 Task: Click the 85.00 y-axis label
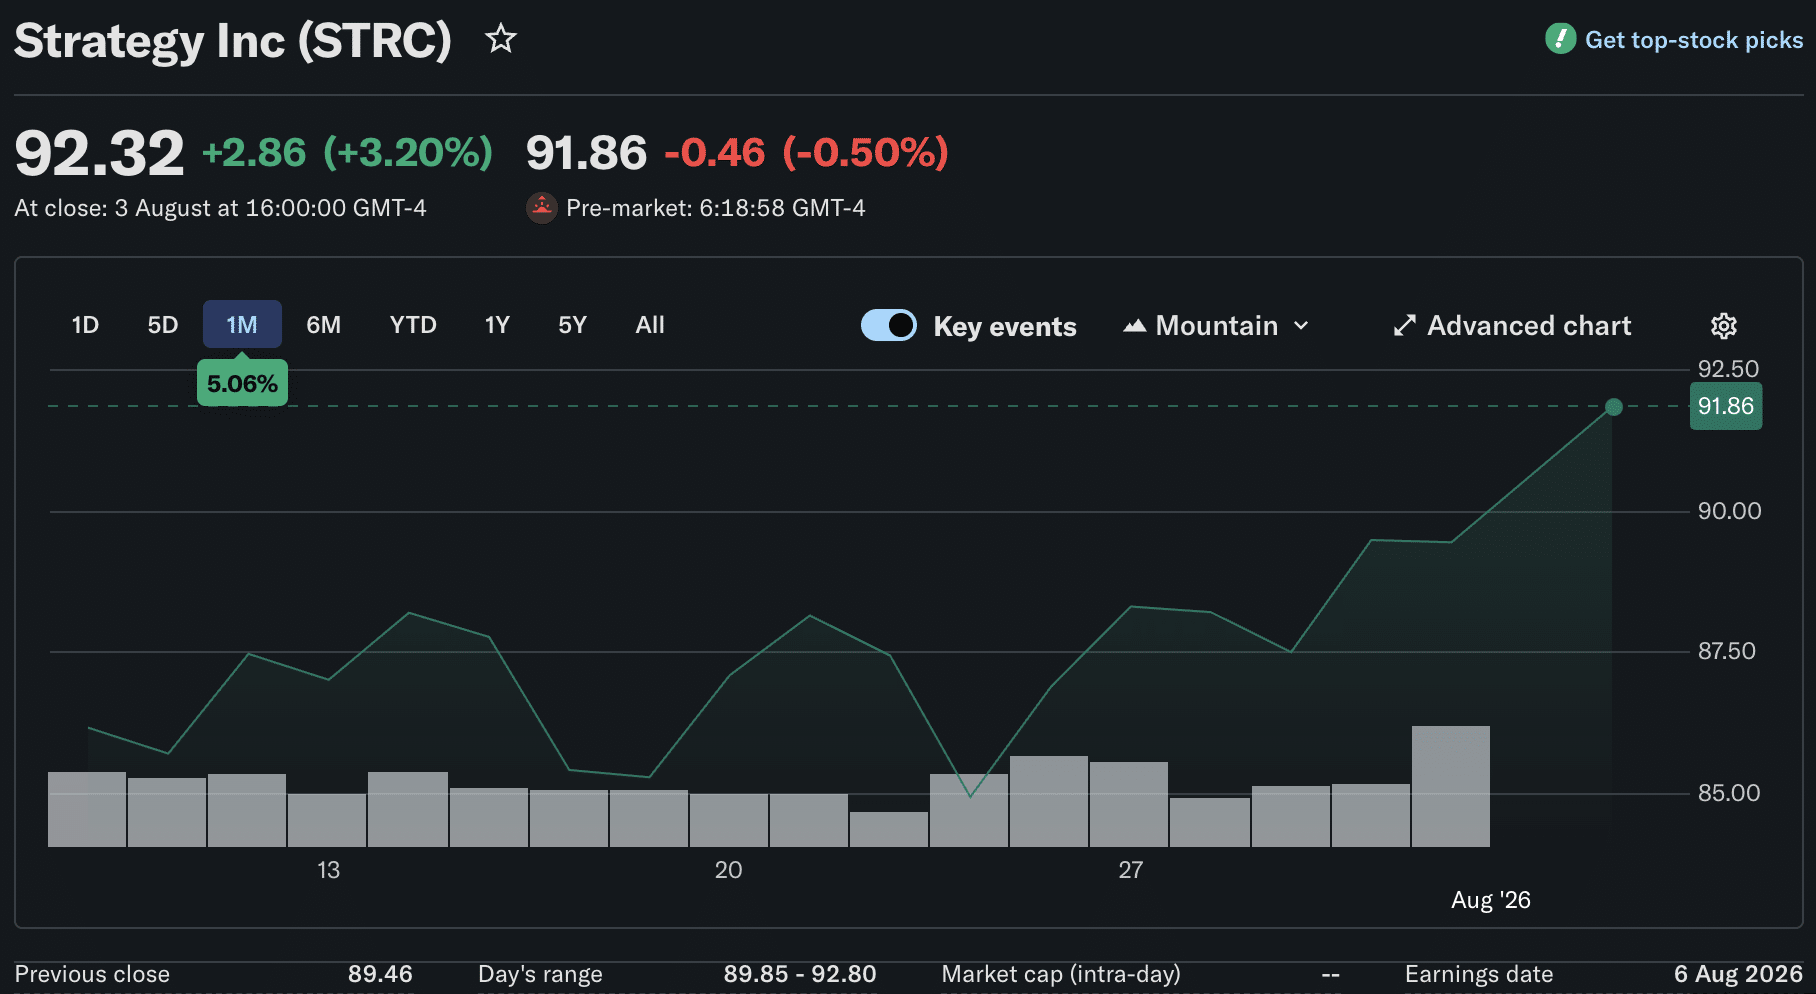1729,793
